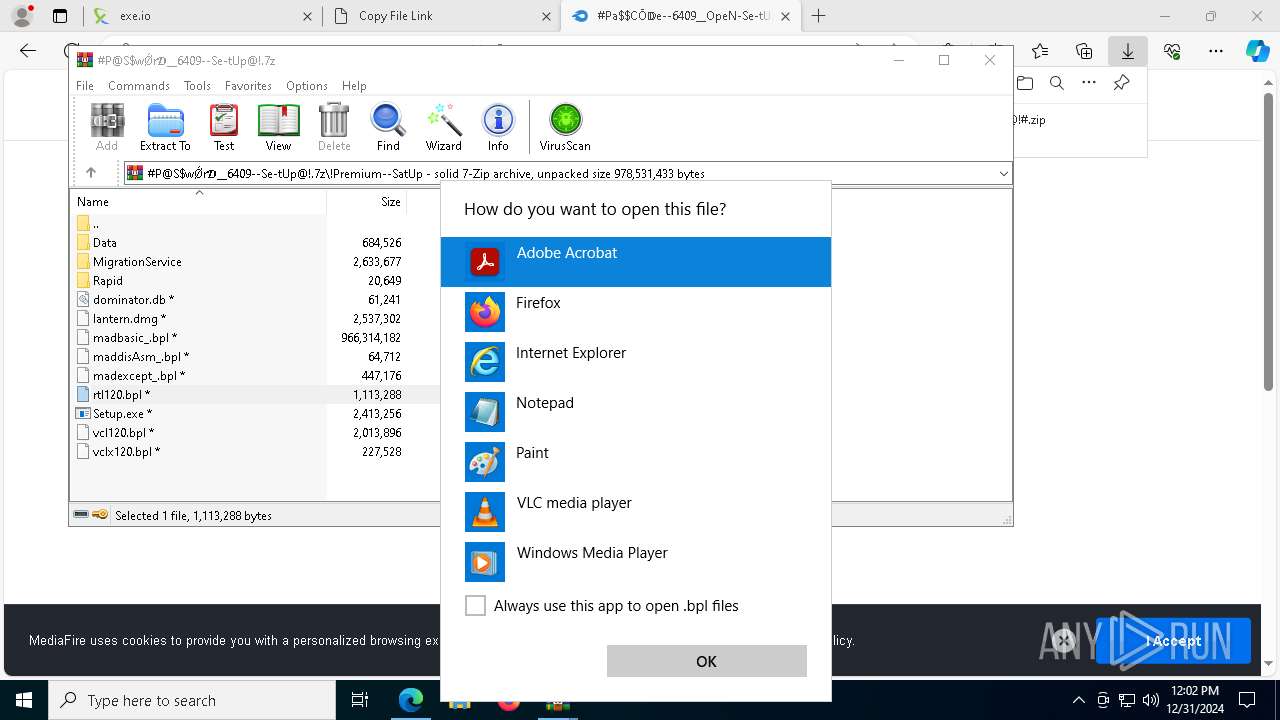This screenshot has height=720, width=1280.
Task: Pick Paint to open the file
Action: click(636, 462)
